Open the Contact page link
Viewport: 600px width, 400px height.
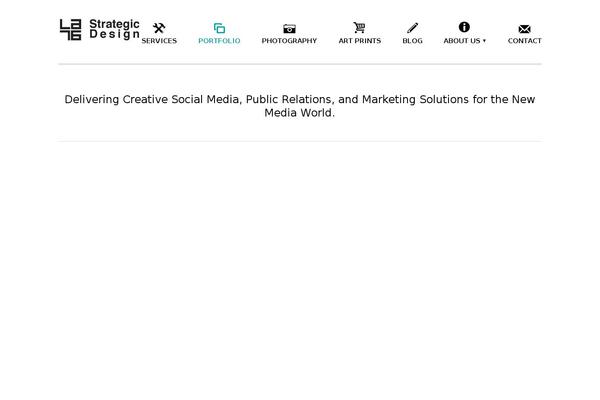click(525, 41)
